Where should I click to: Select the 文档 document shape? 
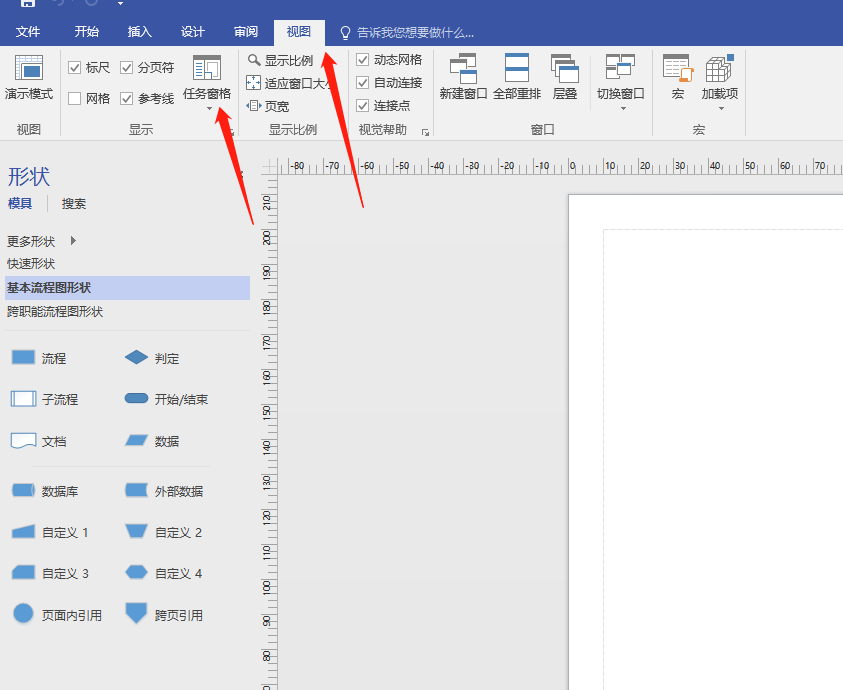pyautogui.click(x=24, y=441)
